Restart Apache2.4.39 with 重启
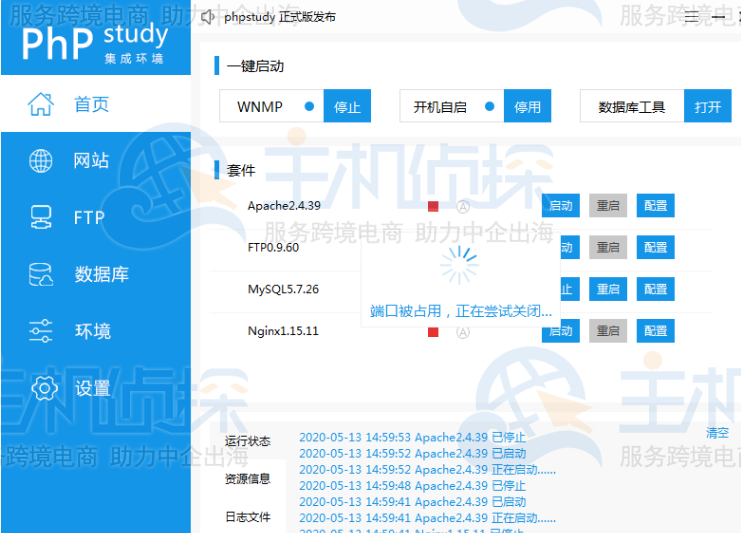This screenshot has height=533, width=741. pos(608,206)
